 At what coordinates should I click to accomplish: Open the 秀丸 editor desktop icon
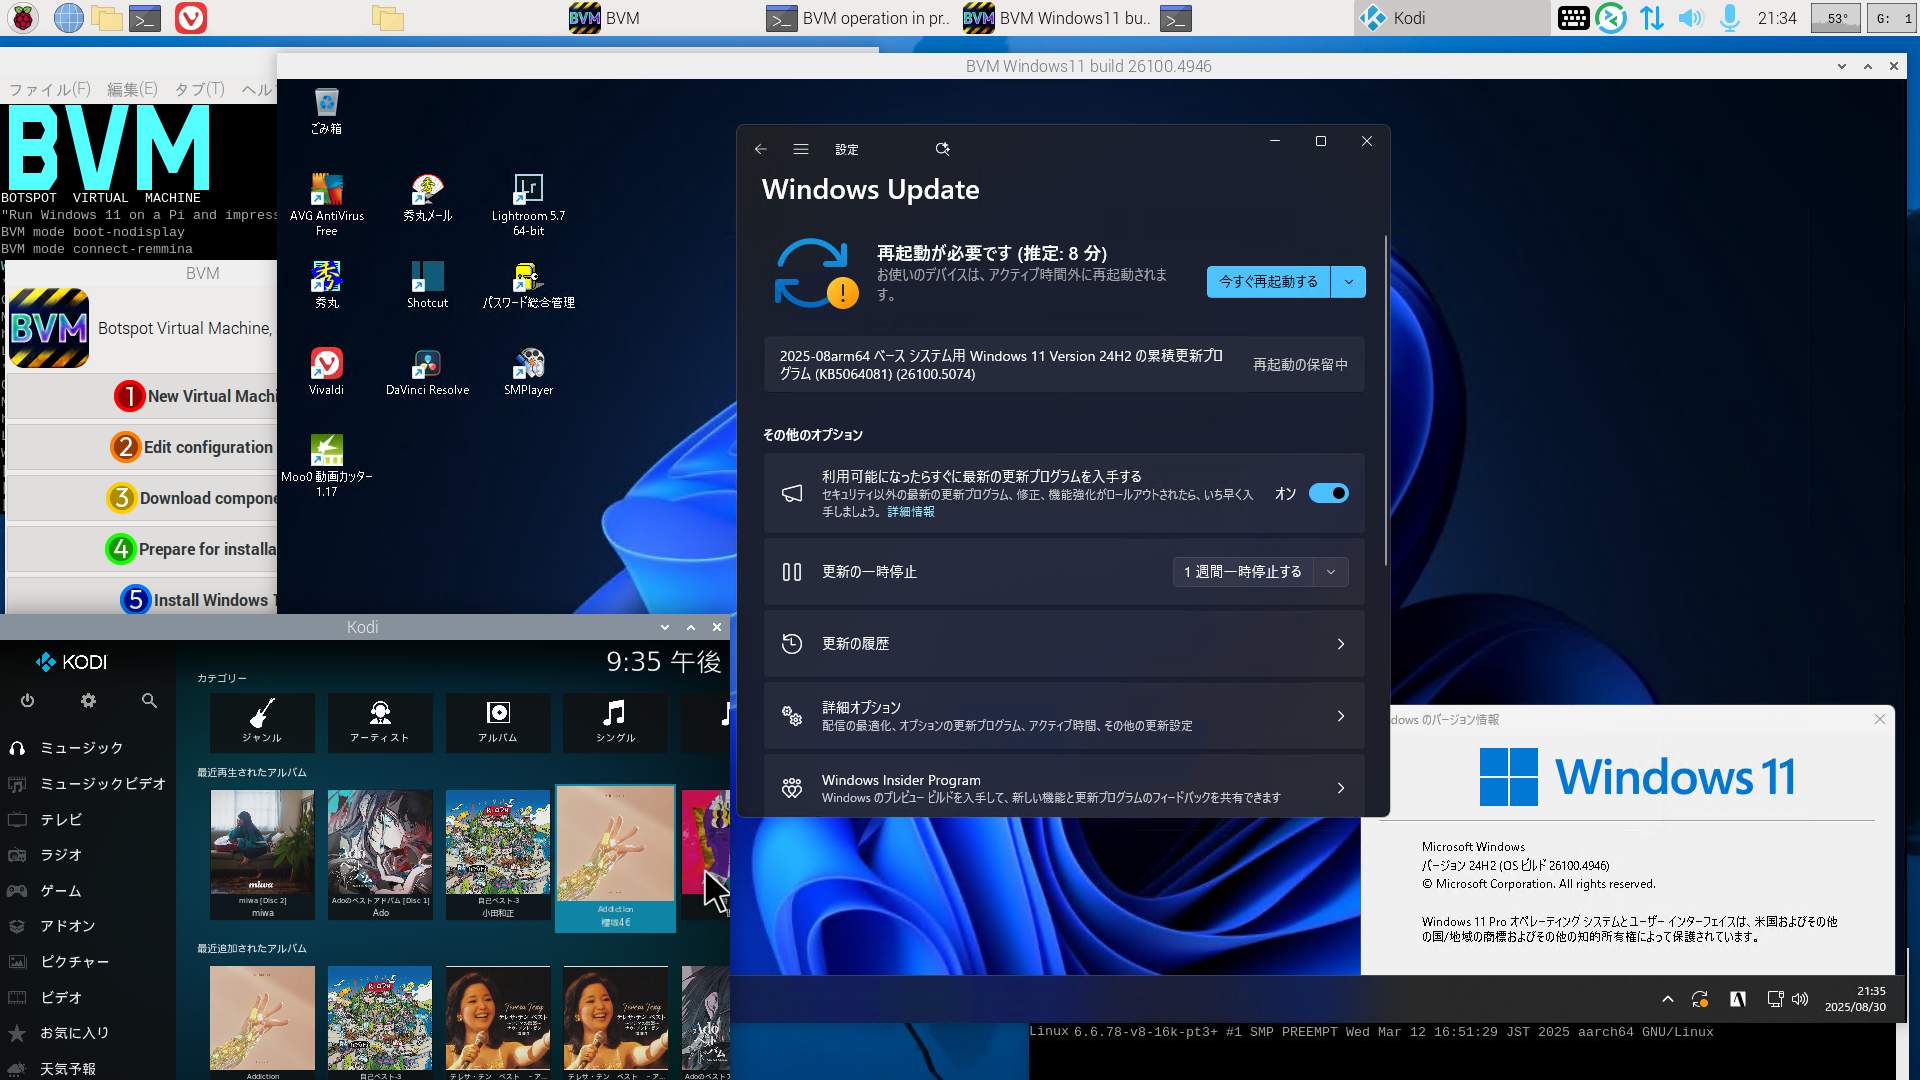point(326,284)
